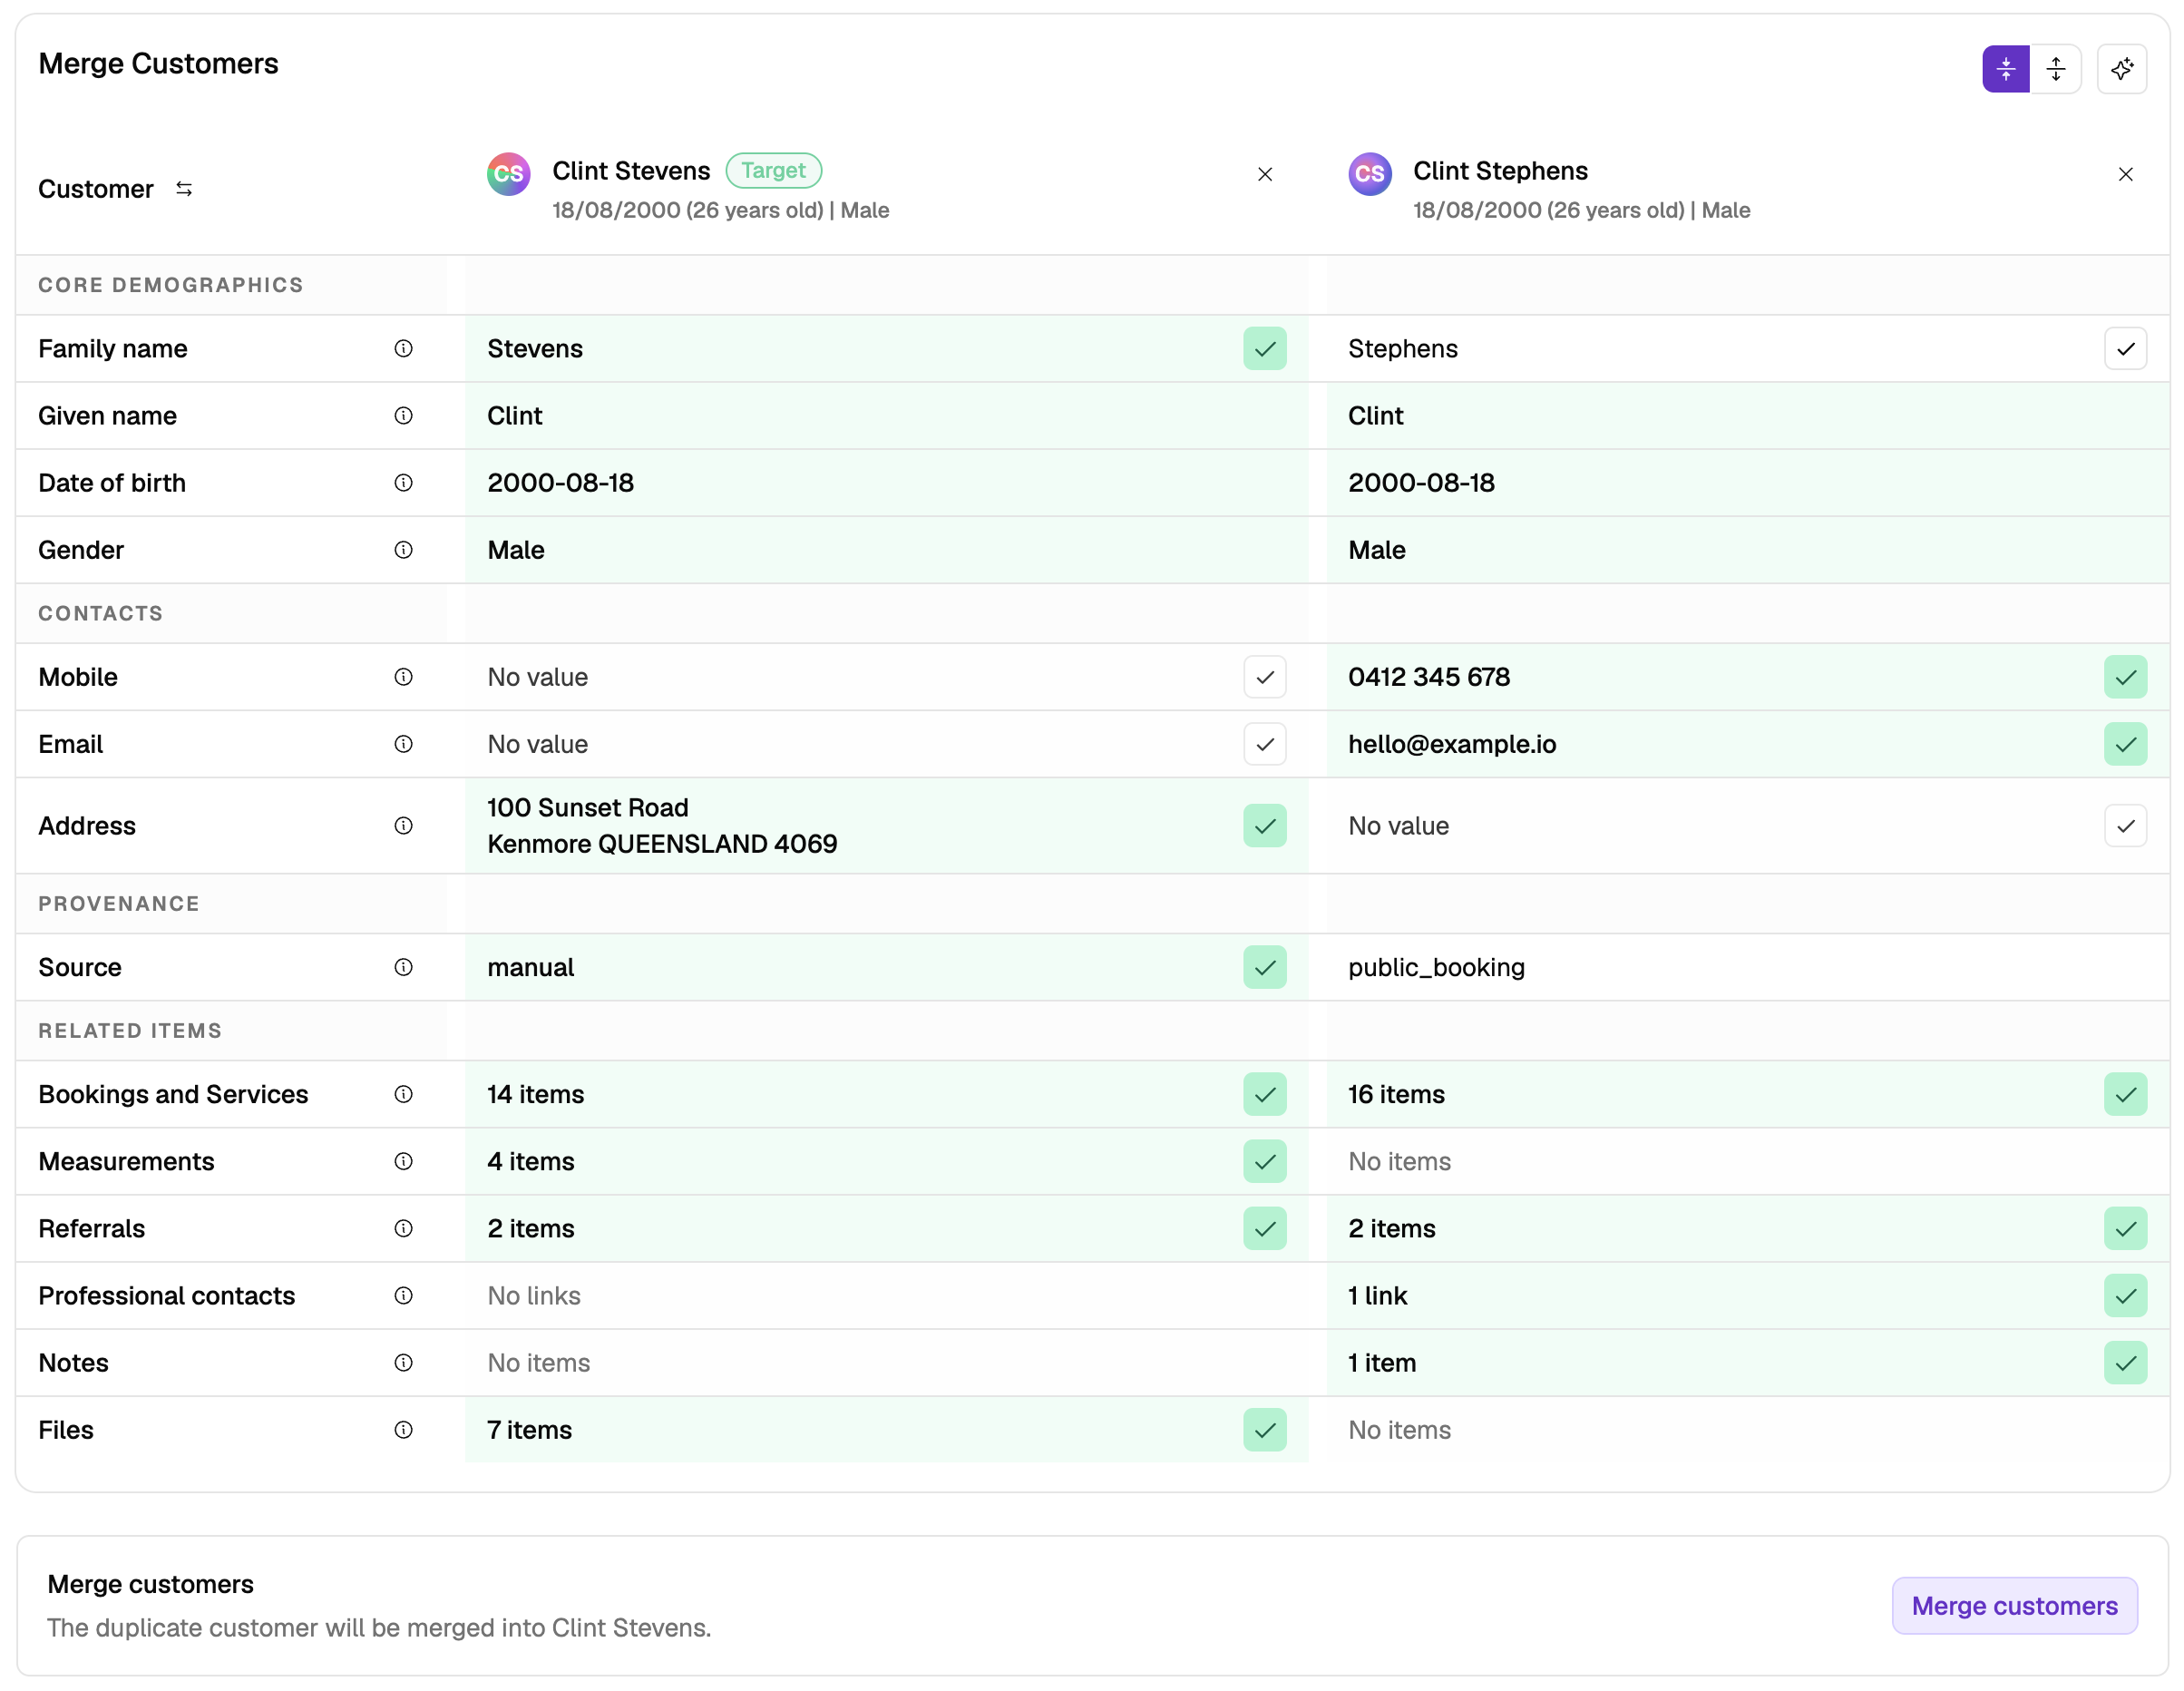Click the Target badge
This screenshot has height=1691, width=2184.
tap(773, 171)
